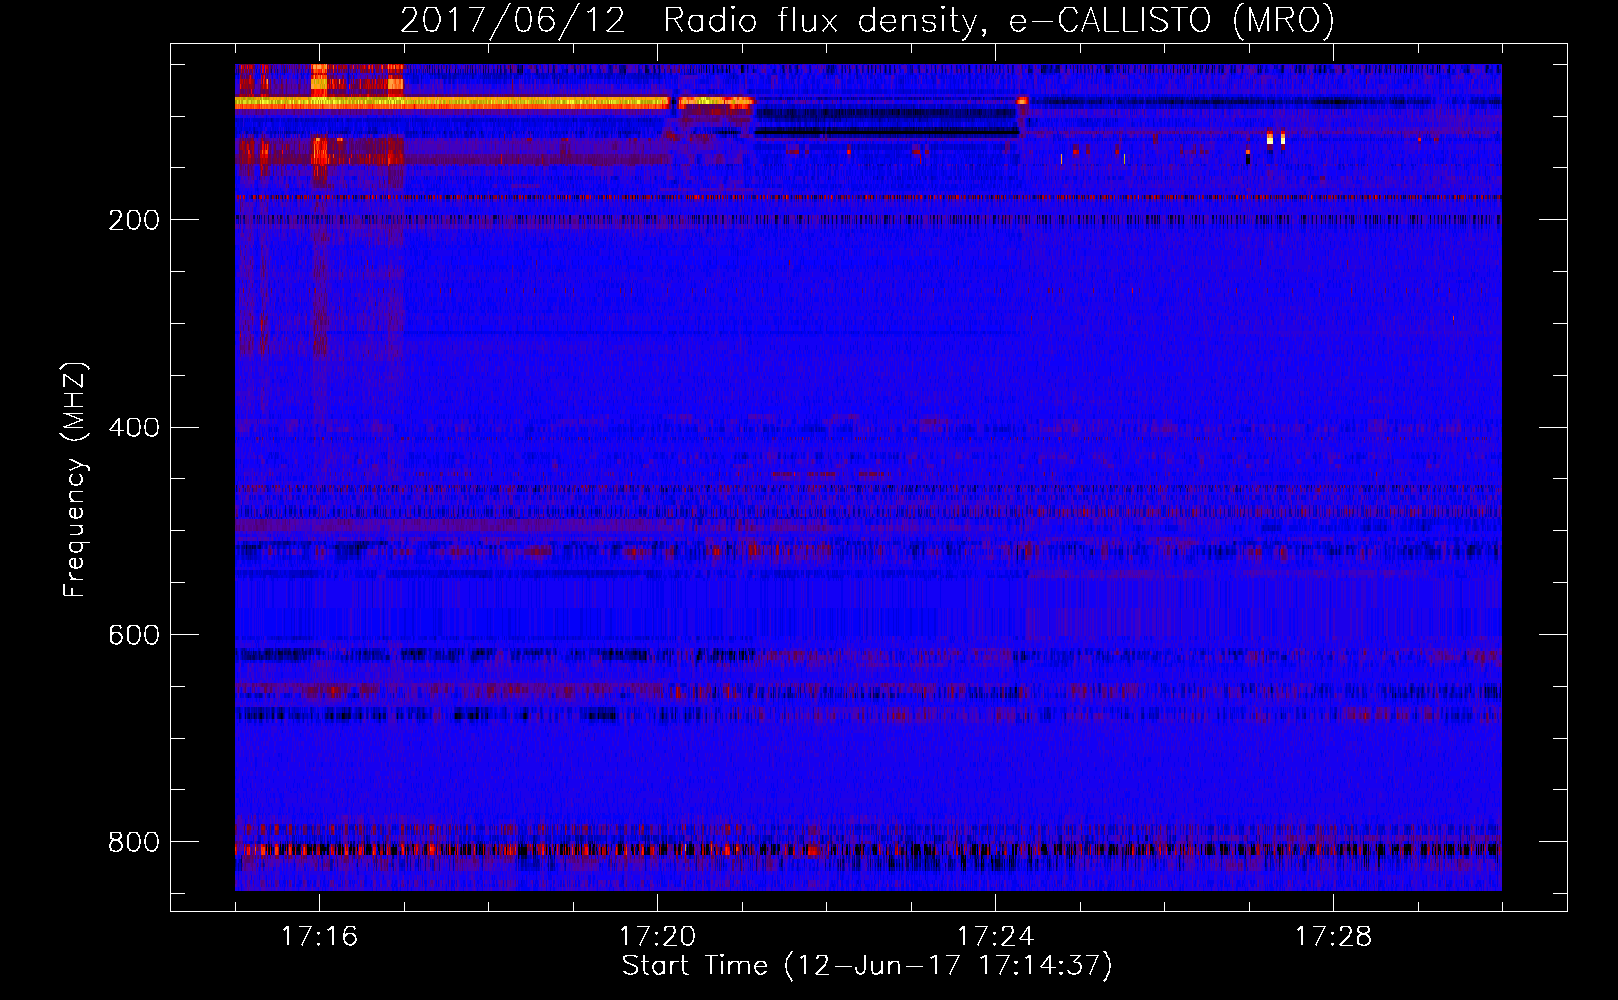Click the 17:28 time tick label

[1333, 936]
